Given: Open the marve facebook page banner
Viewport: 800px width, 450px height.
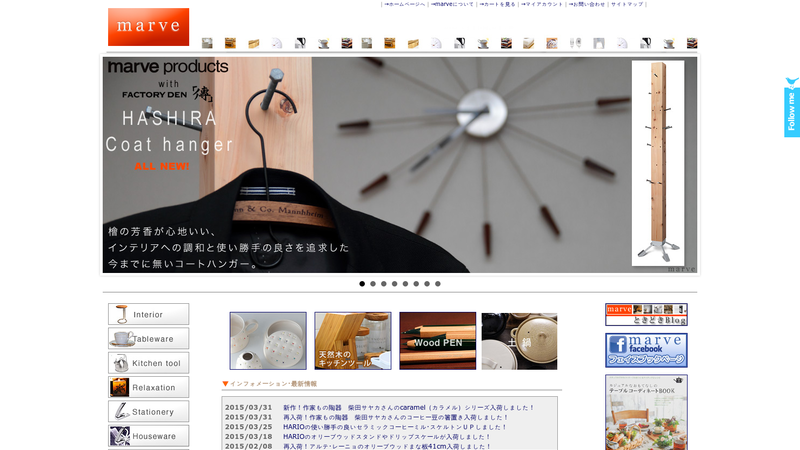Looking at the screenshot, I should tap(646, 351).
